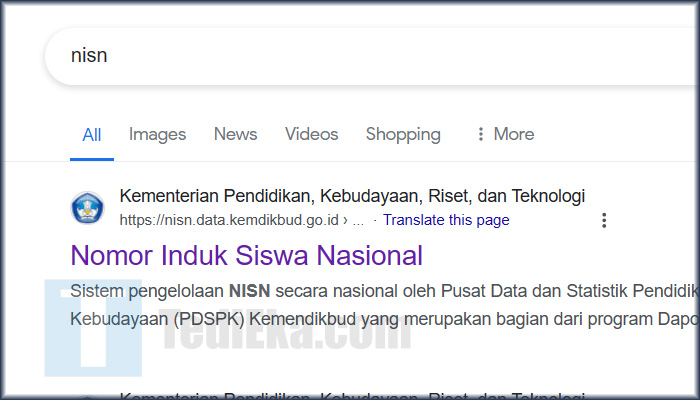
Task: Expand the More search options menu
Action: point(505,134)
